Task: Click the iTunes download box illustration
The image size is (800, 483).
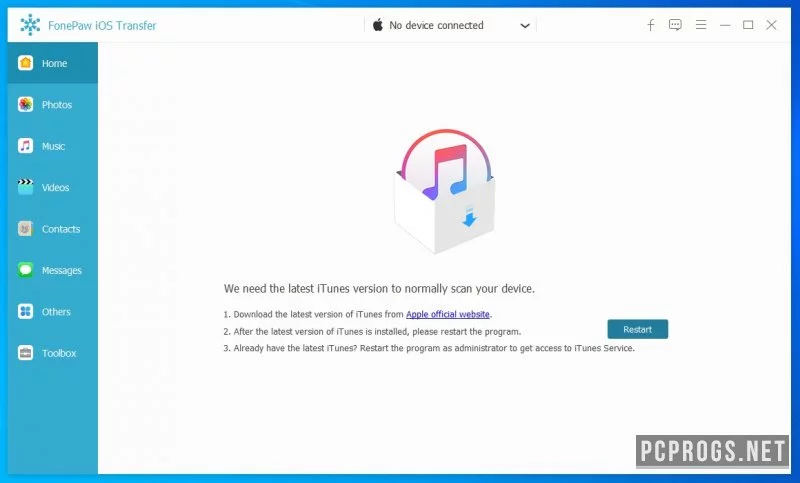Action: coord(445,191)
